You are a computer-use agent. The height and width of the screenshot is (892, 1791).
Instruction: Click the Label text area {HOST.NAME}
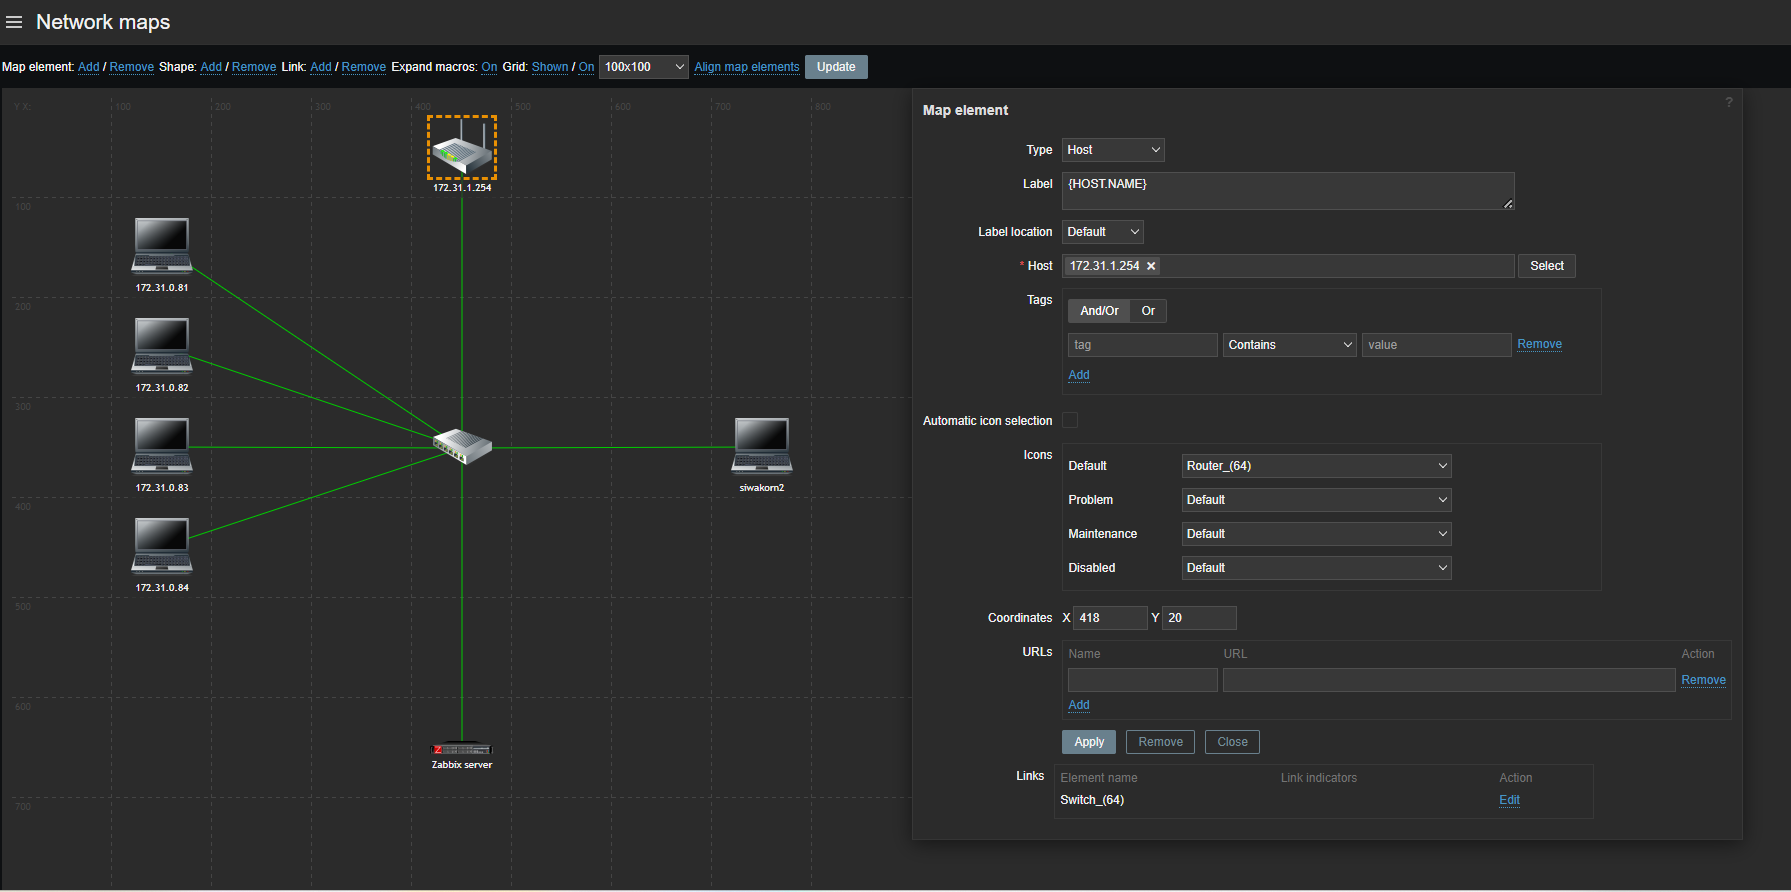1288,191
